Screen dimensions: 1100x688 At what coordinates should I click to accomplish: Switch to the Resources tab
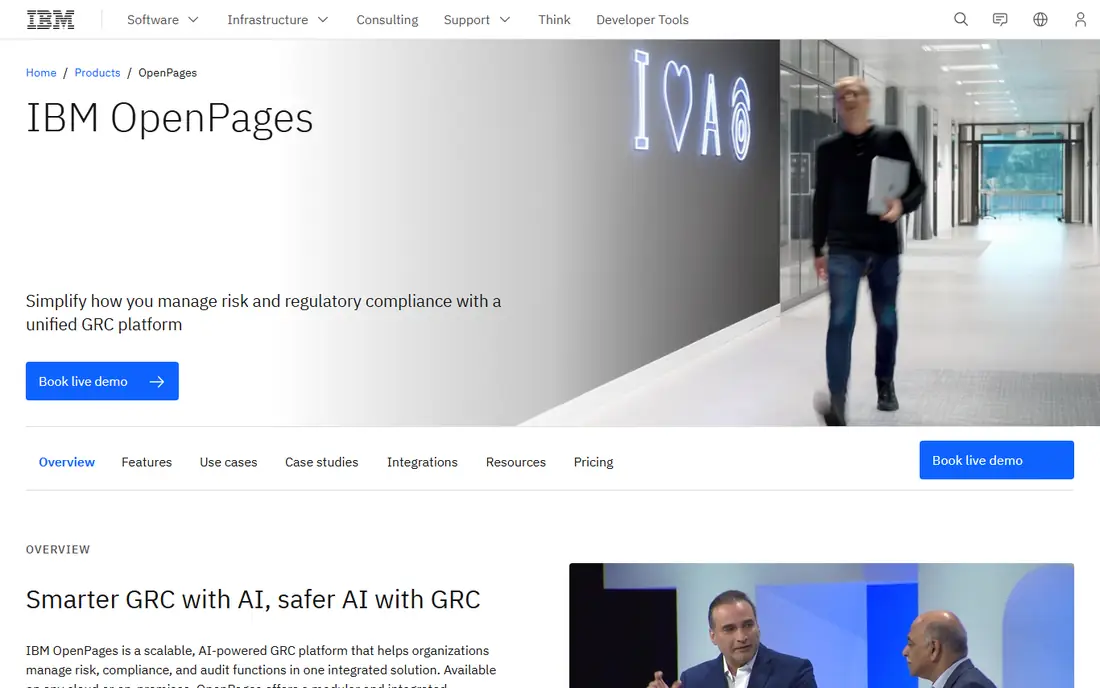click(516, 462)
